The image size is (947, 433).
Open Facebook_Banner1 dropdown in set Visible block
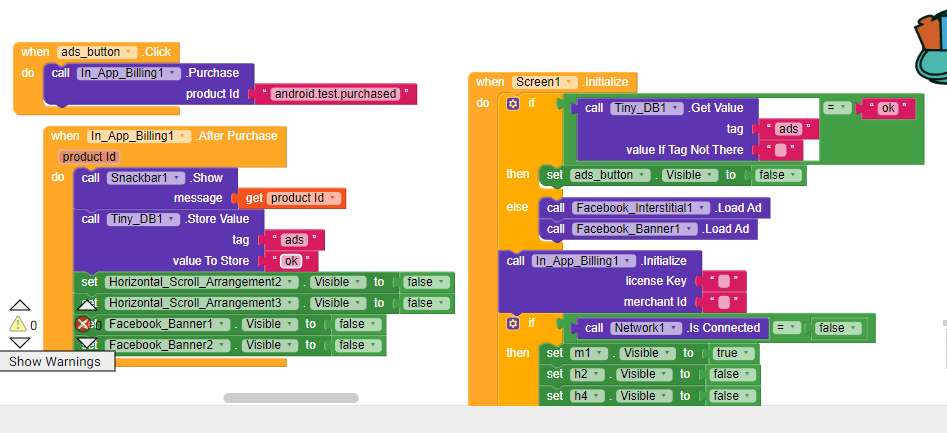click(x=167, y=324)
